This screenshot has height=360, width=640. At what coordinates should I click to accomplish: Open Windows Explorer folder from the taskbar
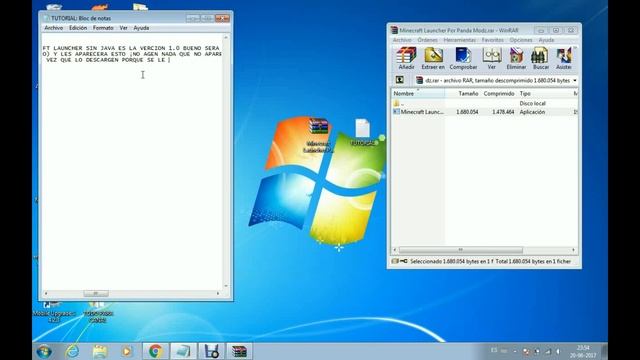pyautogui.click(x=100, y=351)
